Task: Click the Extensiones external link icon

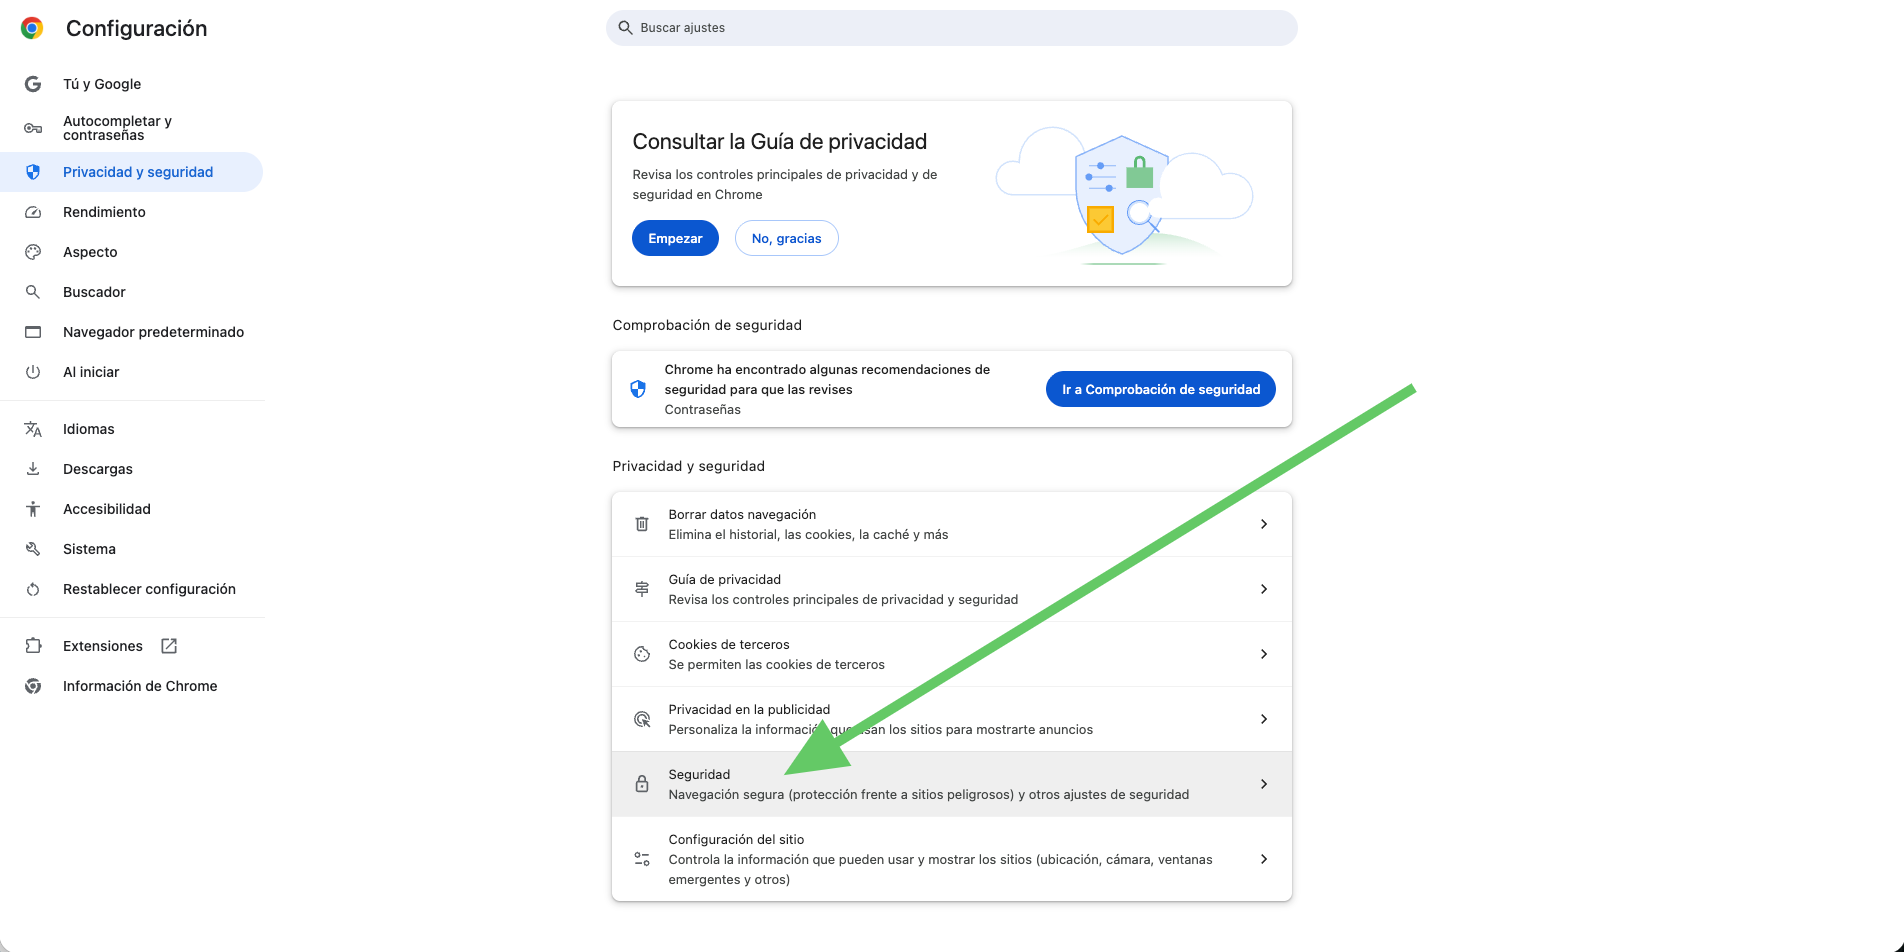Action: click(169, 646)
